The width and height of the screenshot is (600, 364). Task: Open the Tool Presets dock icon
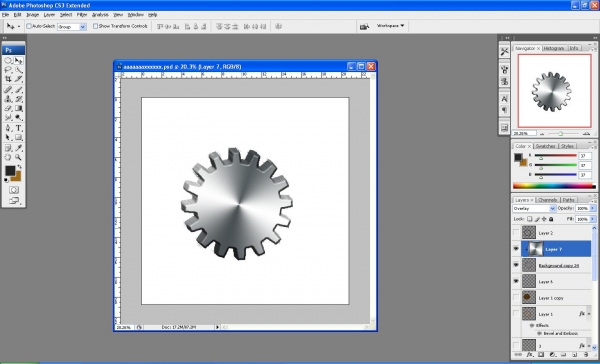(x=504, y=51)
